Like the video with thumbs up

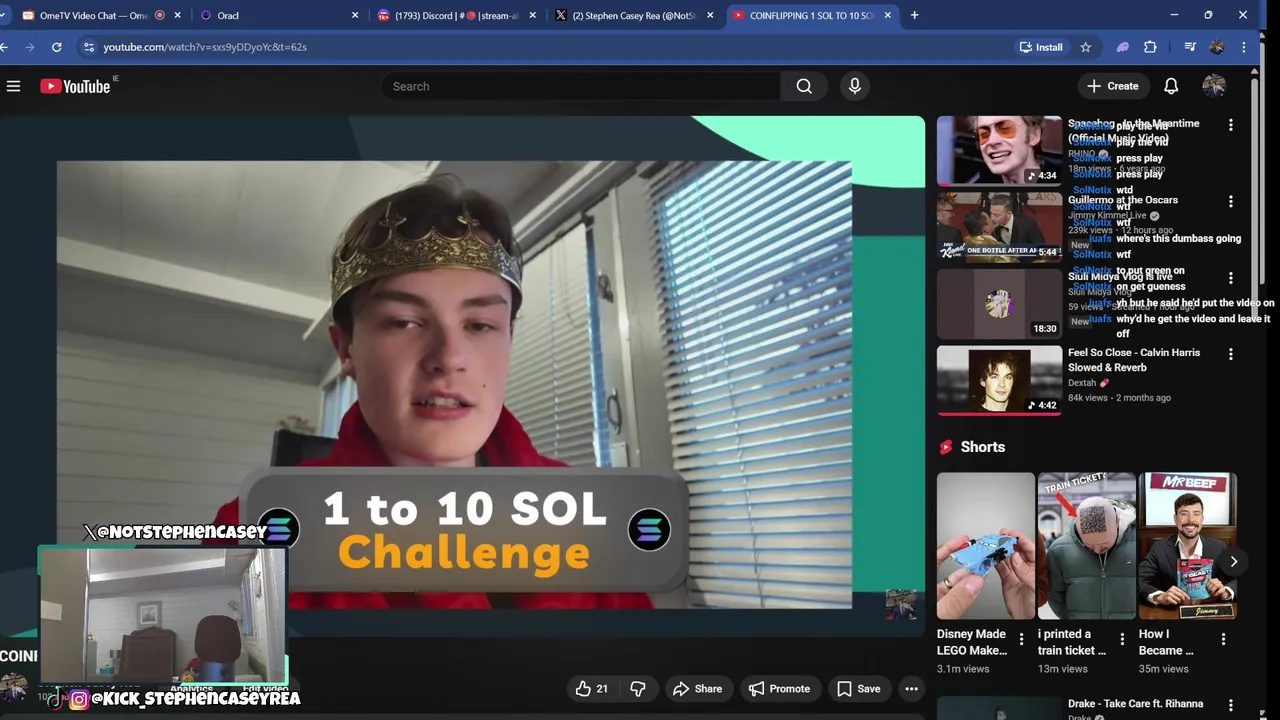(x=592, y=688)
